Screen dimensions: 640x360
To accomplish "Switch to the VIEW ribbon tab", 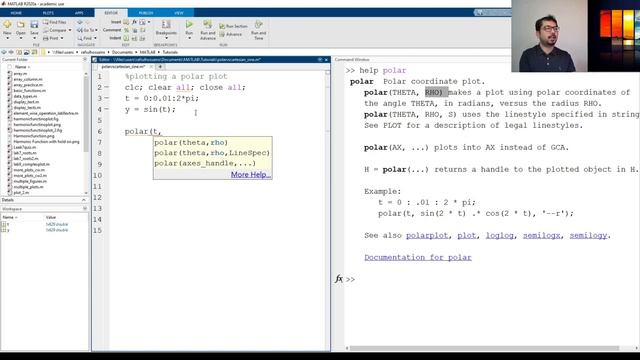I will [179, 13].
